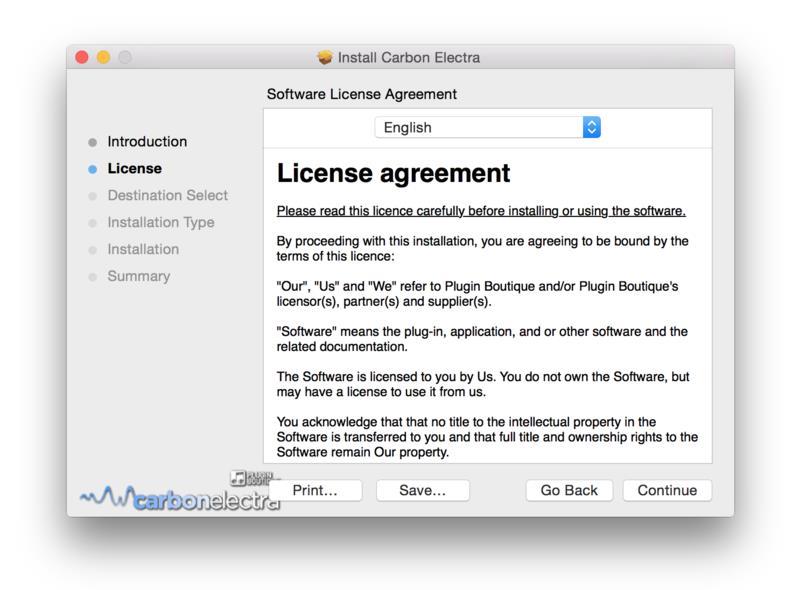
Task: Select the Introduction step in the sidebar
Action: [147, 141]
